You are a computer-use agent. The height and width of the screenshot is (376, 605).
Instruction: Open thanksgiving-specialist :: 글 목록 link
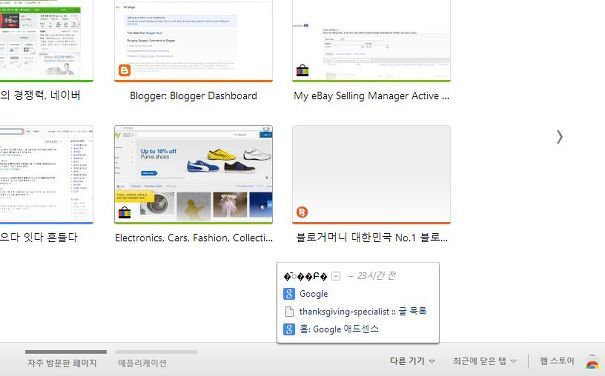point(363,312)
